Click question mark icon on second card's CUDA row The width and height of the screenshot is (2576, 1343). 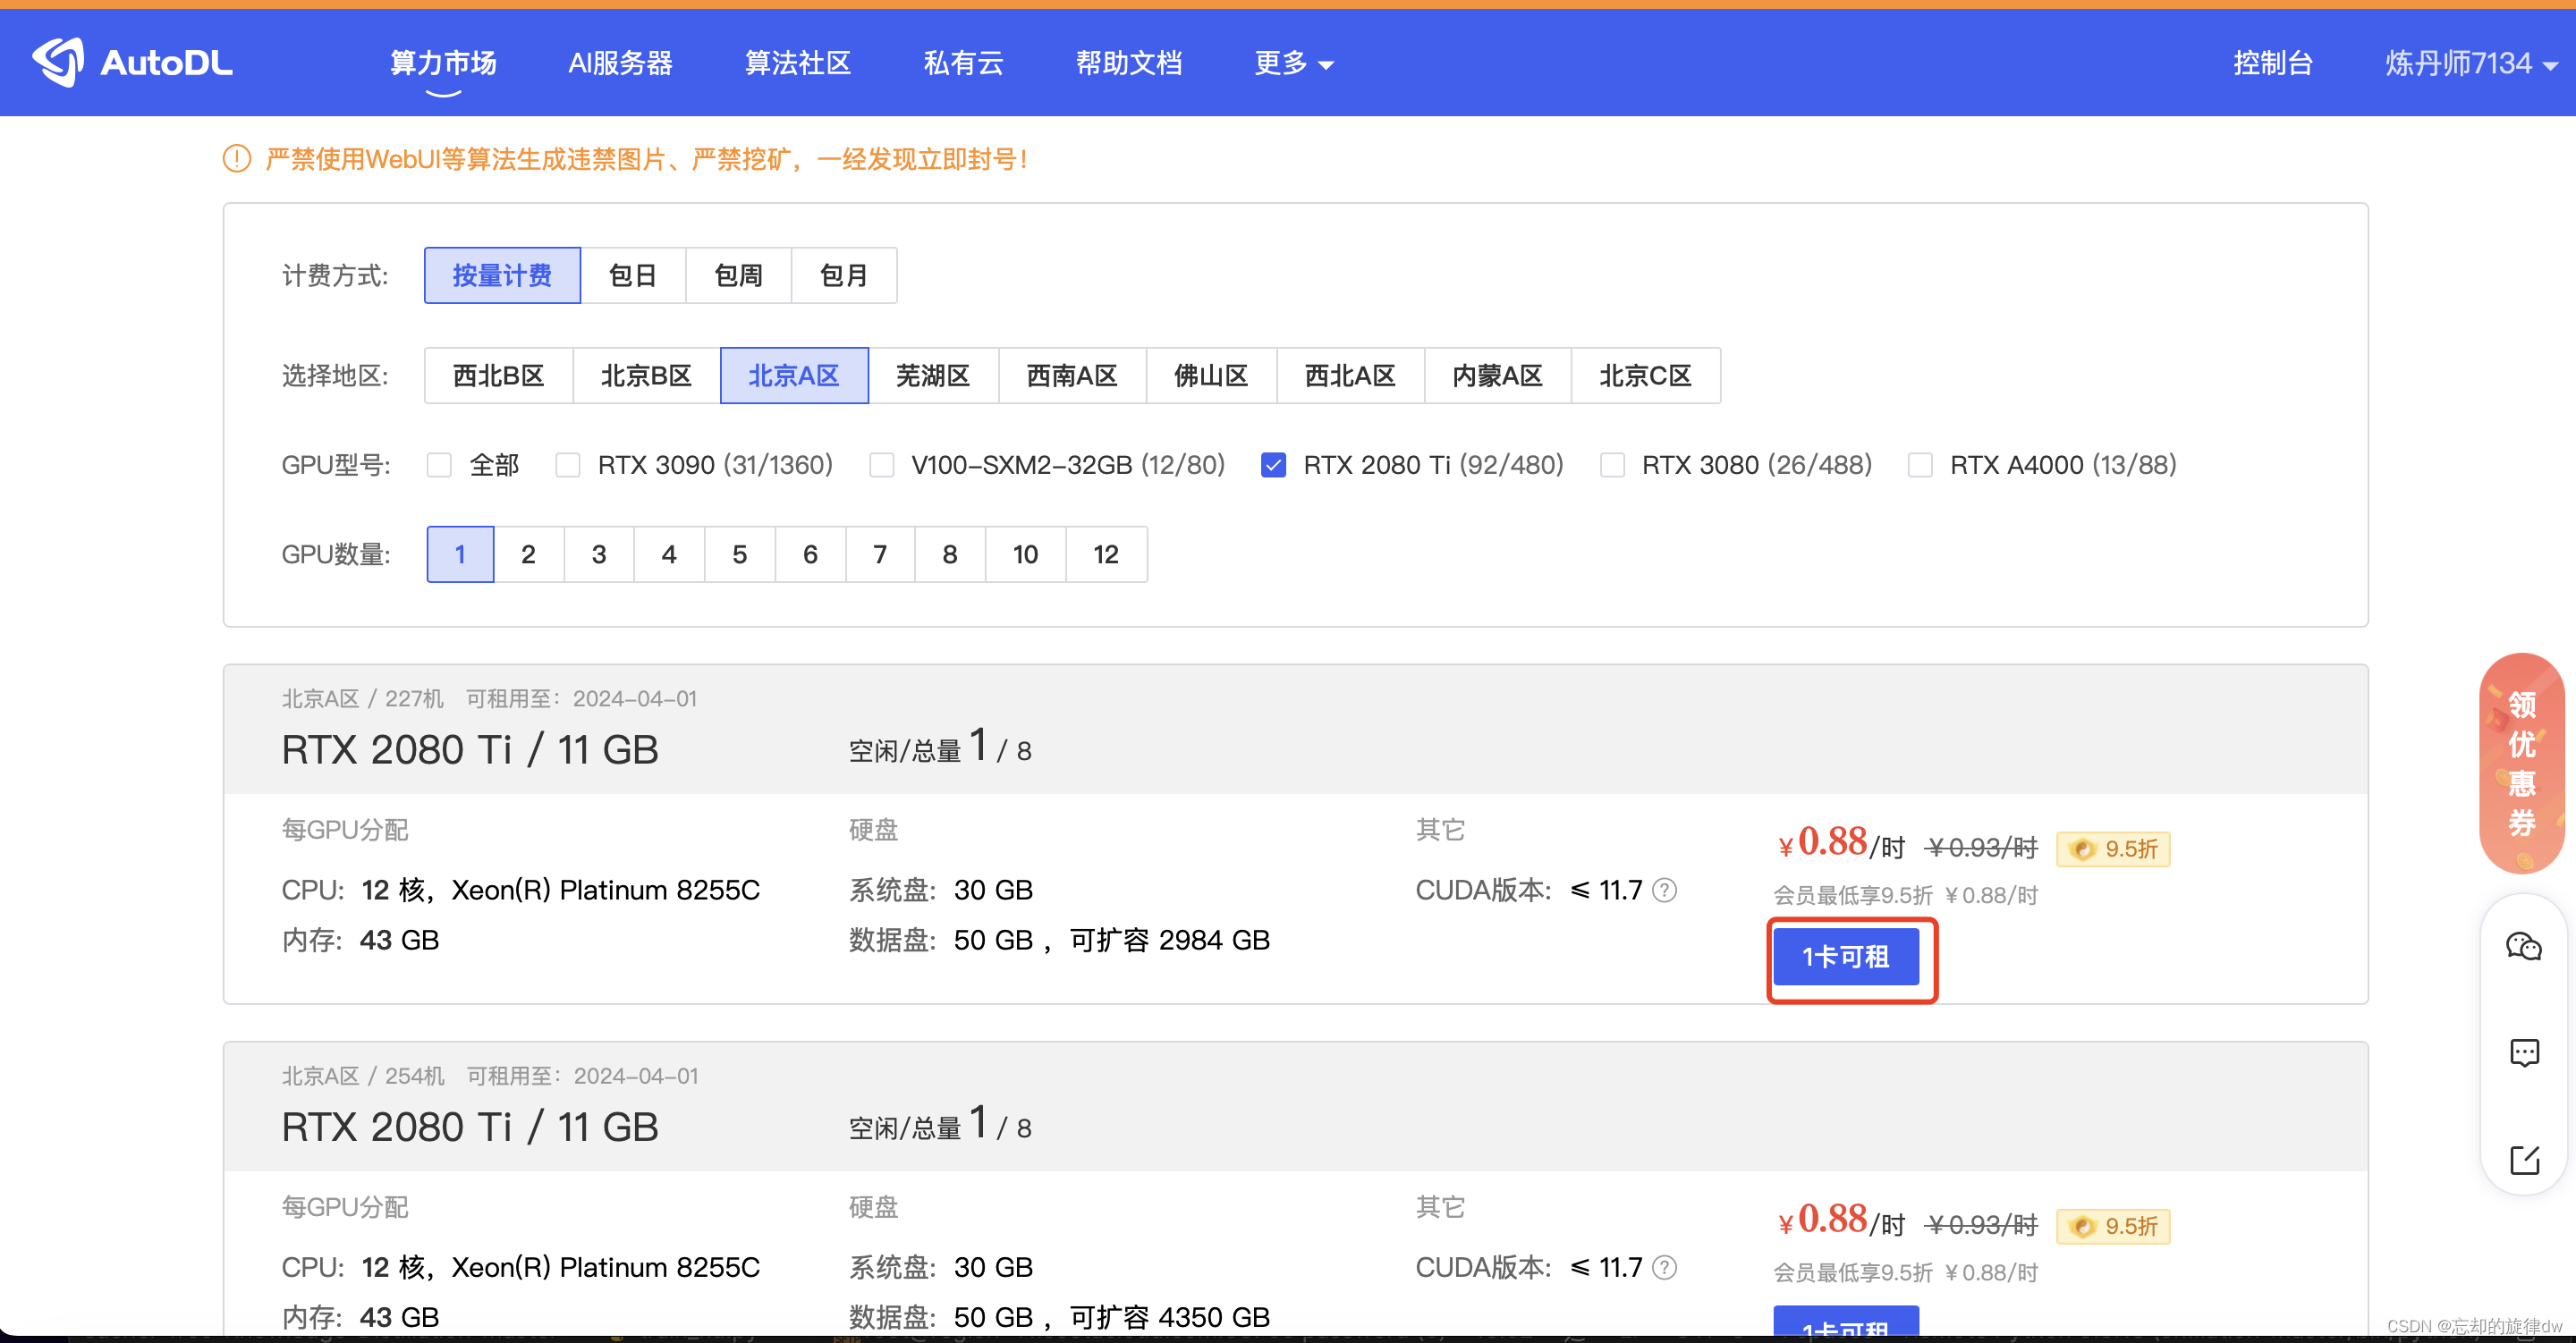[x=1664, y=1267]
